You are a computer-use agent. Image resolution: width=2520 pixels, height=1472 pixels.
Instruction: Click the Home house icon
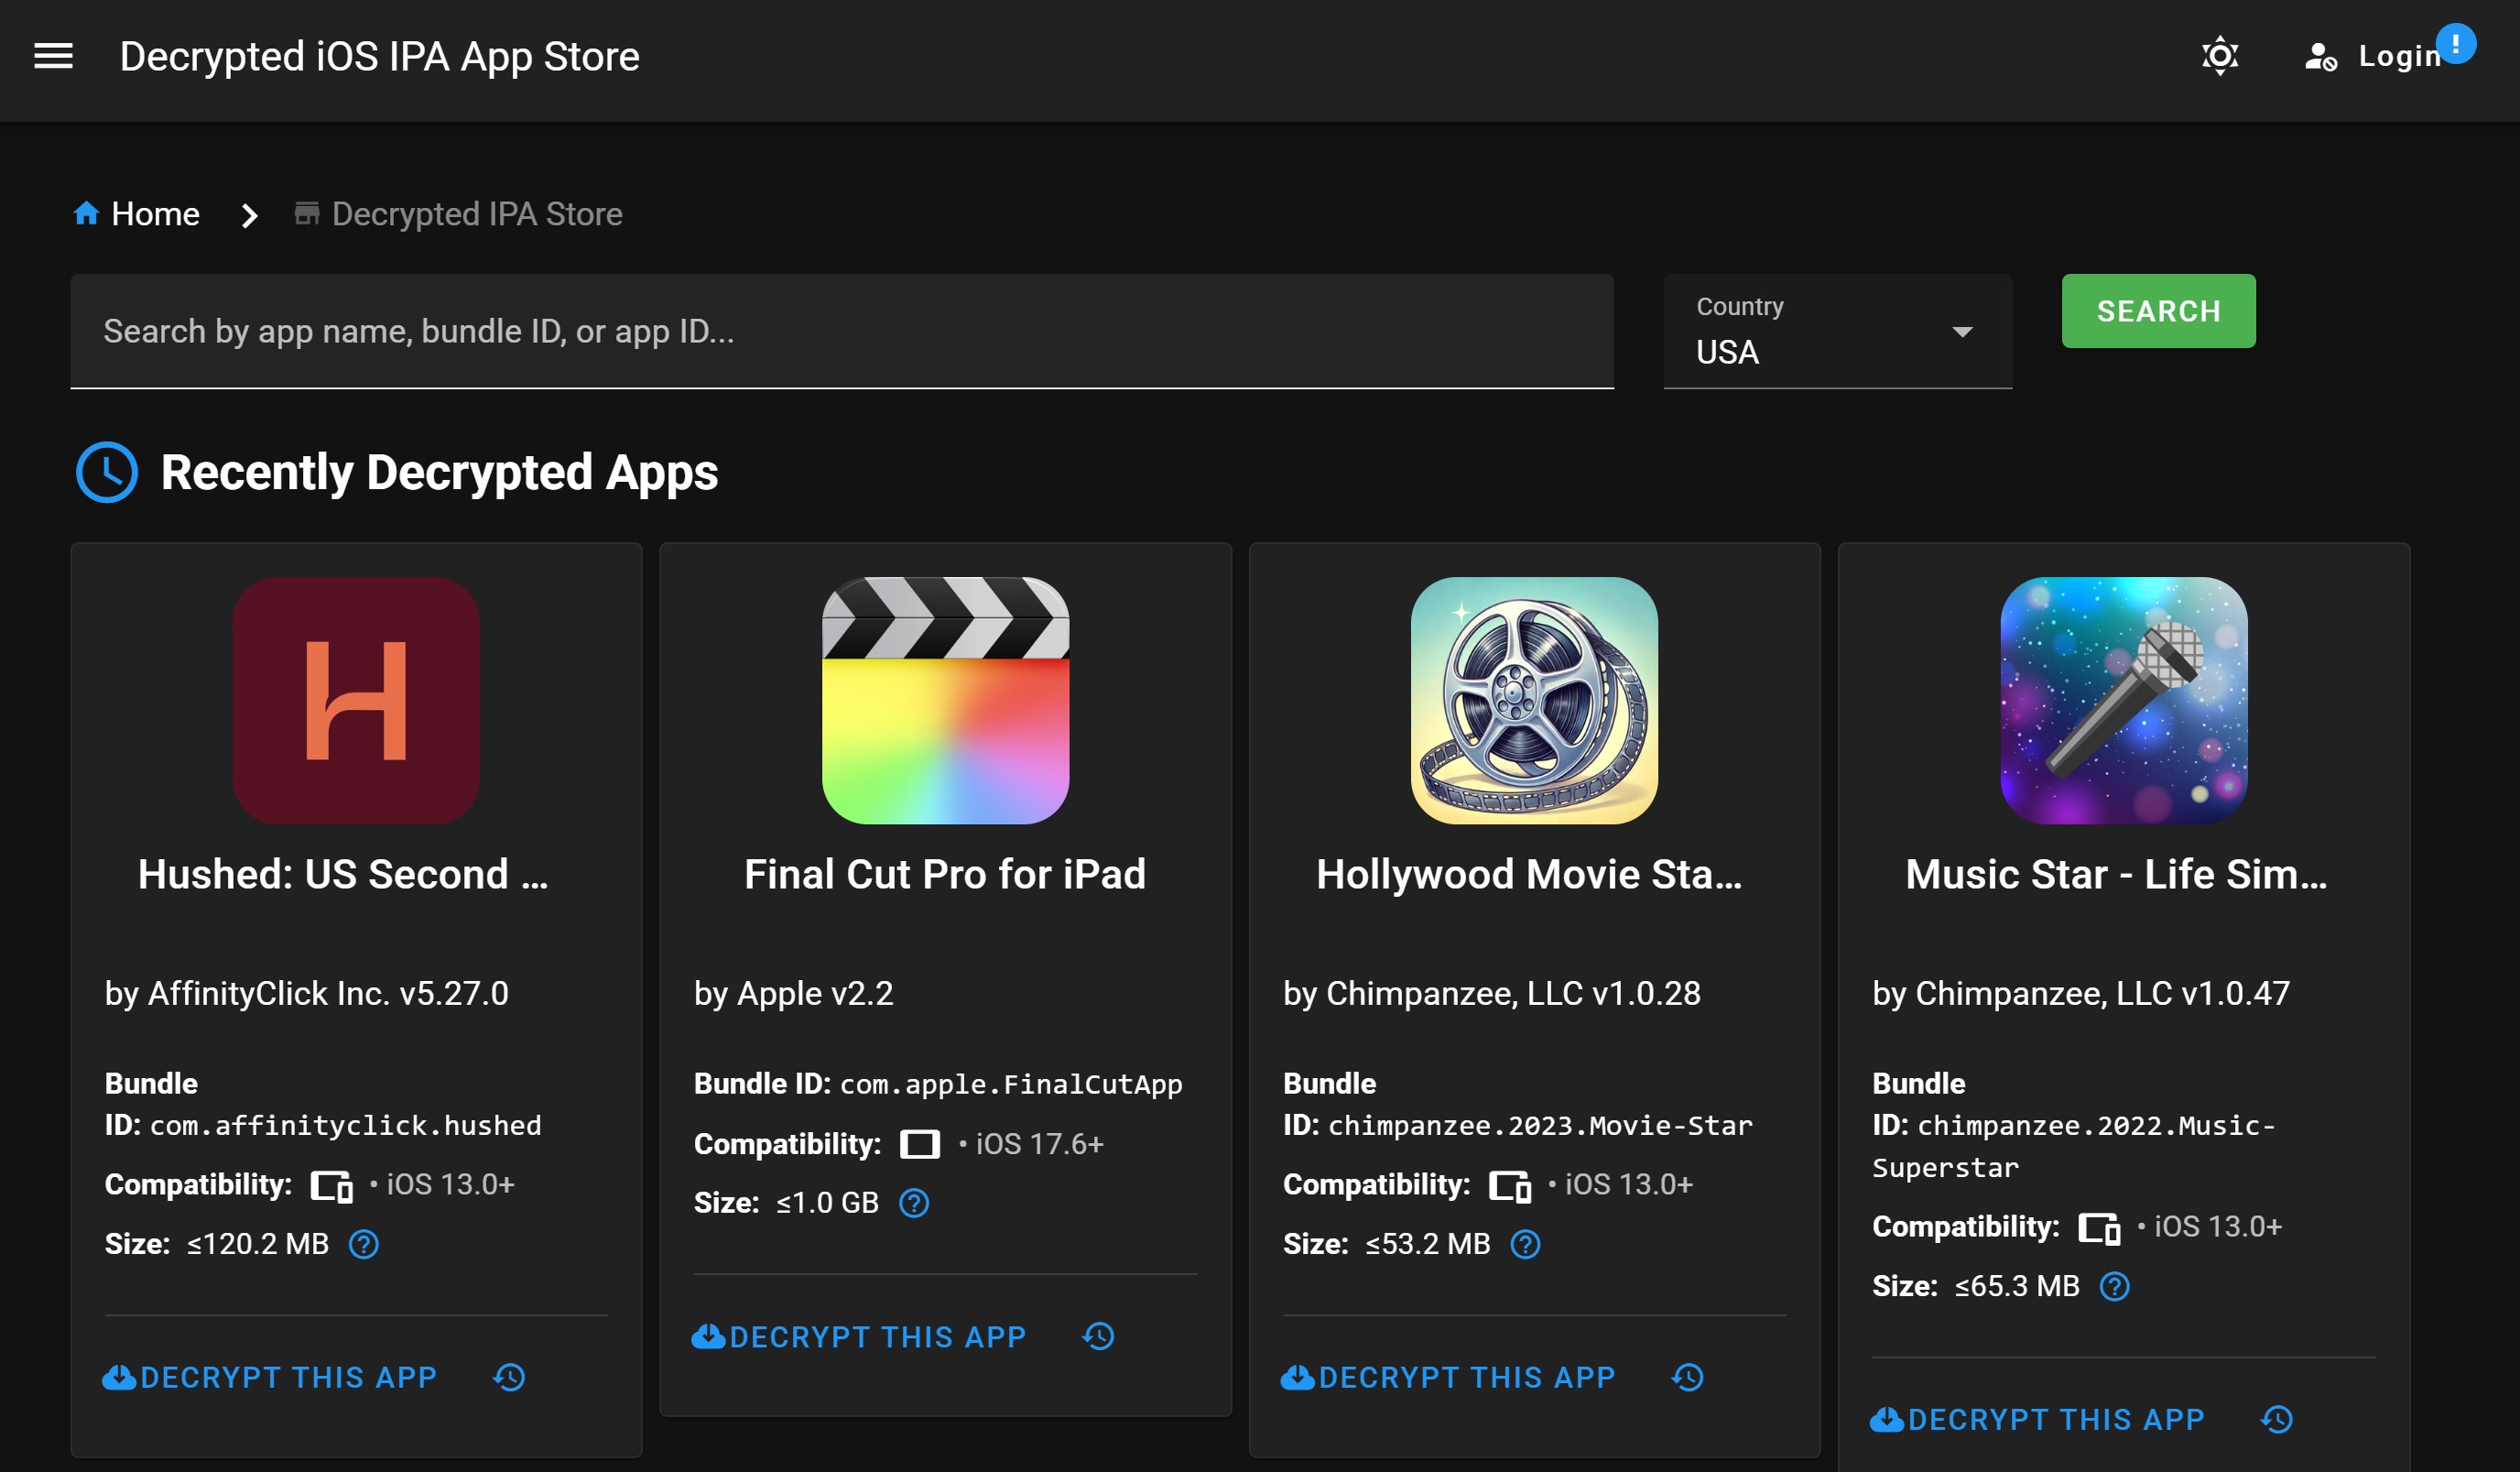[87, 213]
